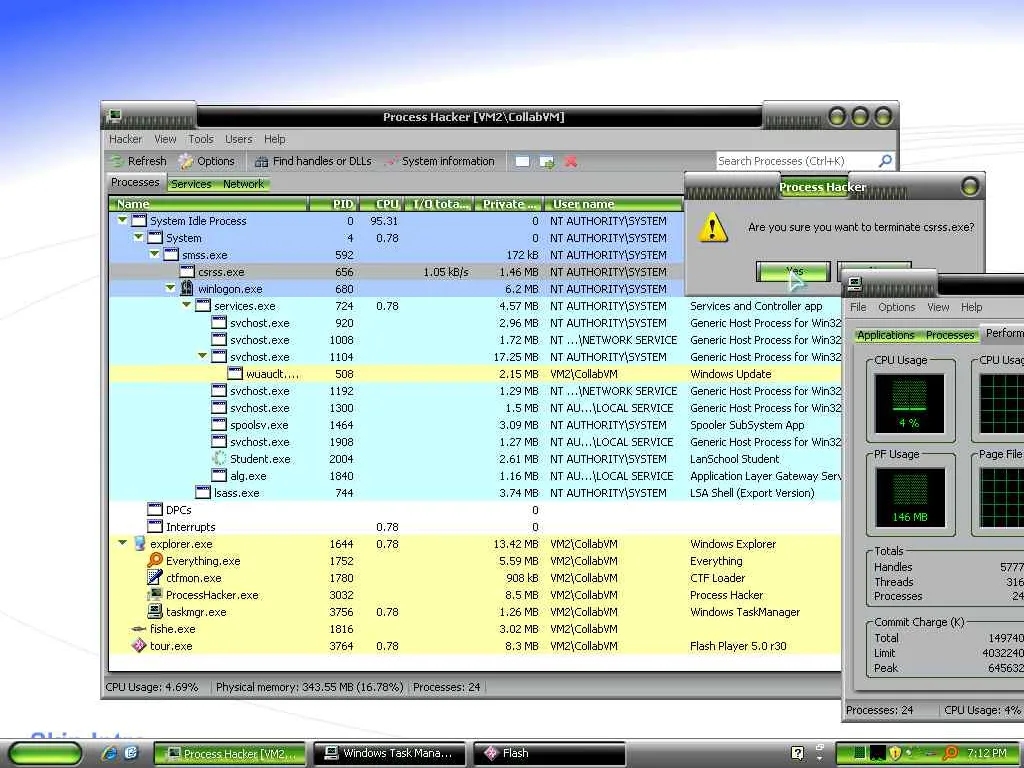This screenshot has height=768, width=1024.
Task: Open Task Manager's Options menu
Action: pos(896,307)
